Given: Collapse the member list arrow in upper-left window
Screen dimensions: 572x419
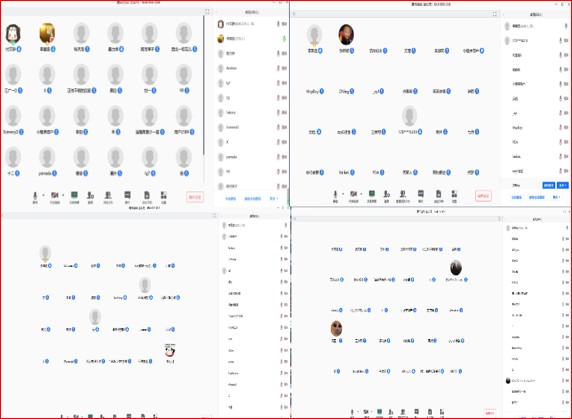Looking at the screenshot, I should (x=217, y=12).
